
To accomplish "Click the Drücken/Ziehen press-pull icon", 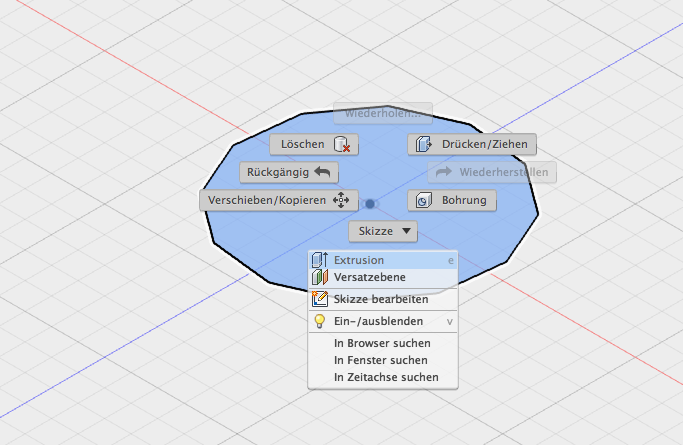I will click(423, 144).
